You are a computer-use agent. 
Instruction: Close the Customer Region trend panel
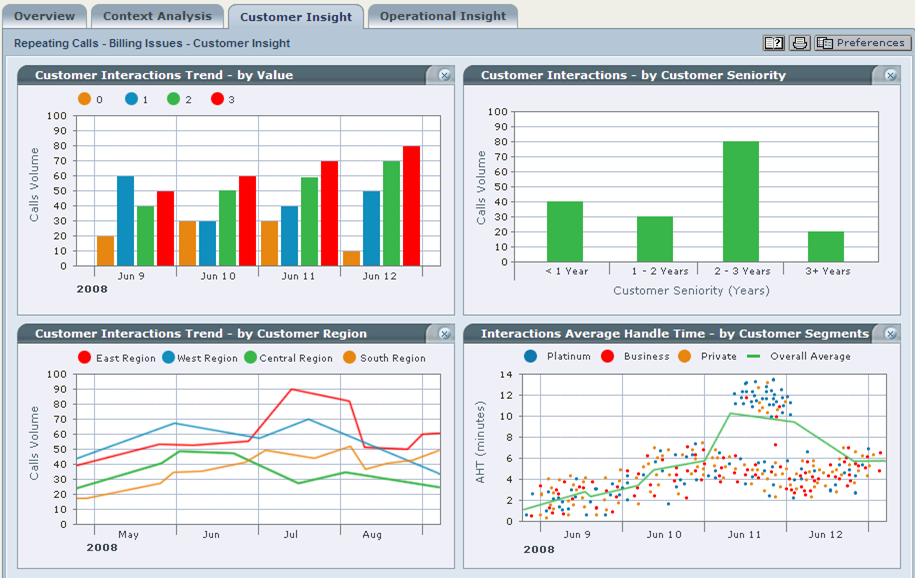445,334
